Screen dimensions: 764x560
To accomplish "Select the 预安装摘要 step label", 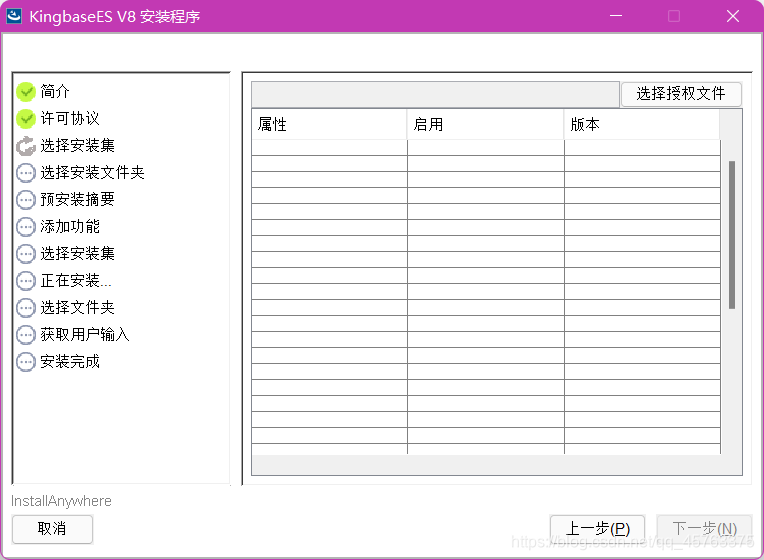I will tap(77, 199).
